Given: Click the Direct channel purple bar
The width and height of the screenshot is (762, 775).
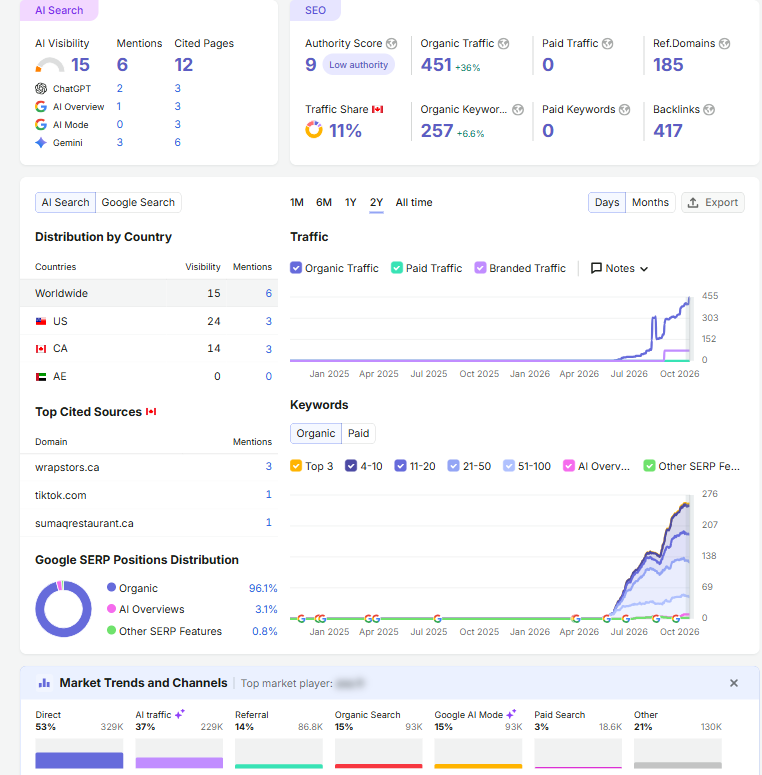Looking at the screenshot, I should click(x=79, y=760).
